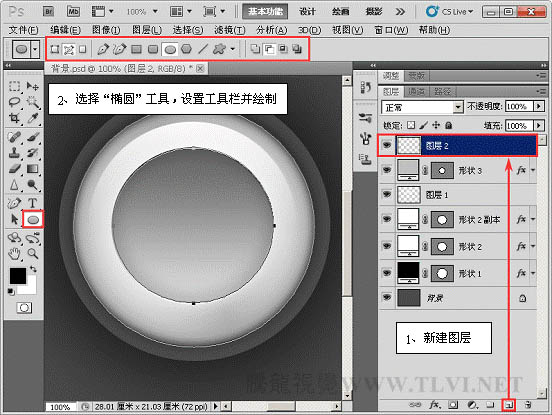
Task: Select the Zoom tool in toolbox
Action: click(33, 253)
